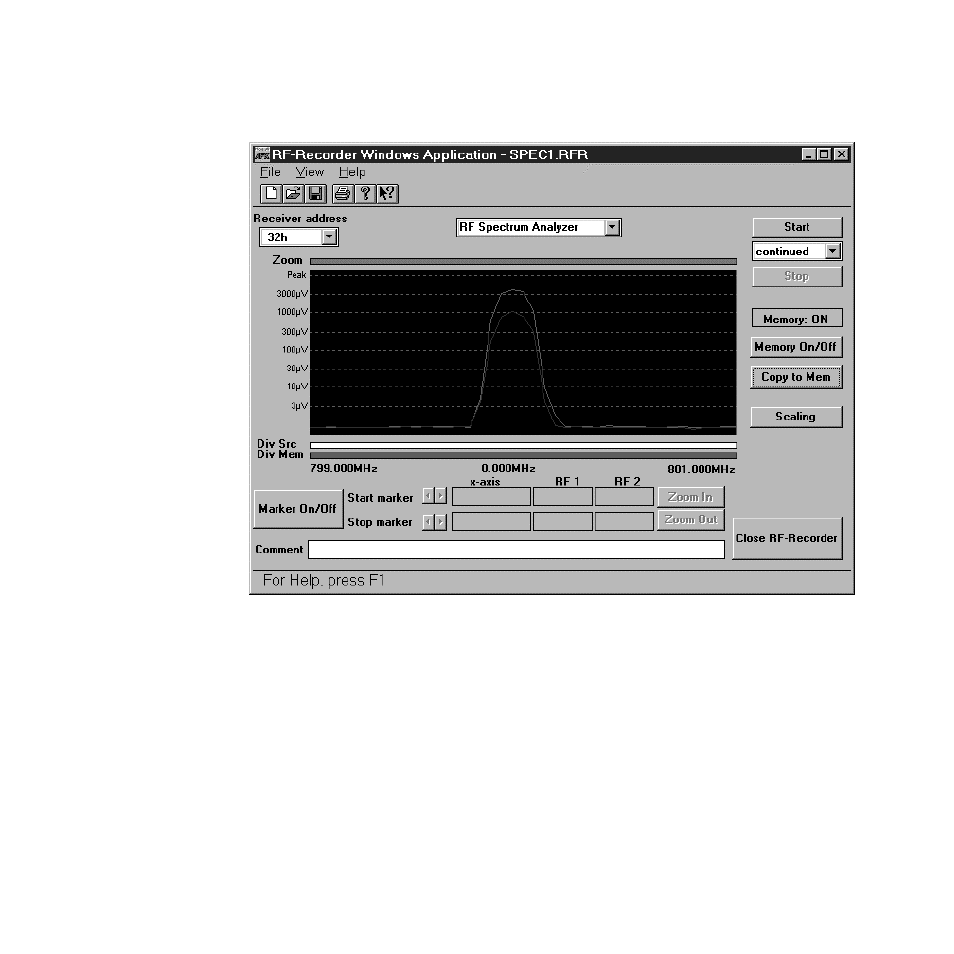Click Start marker right arrow
Viewport: 954px width, 954px height.
(x=440, y=496)
